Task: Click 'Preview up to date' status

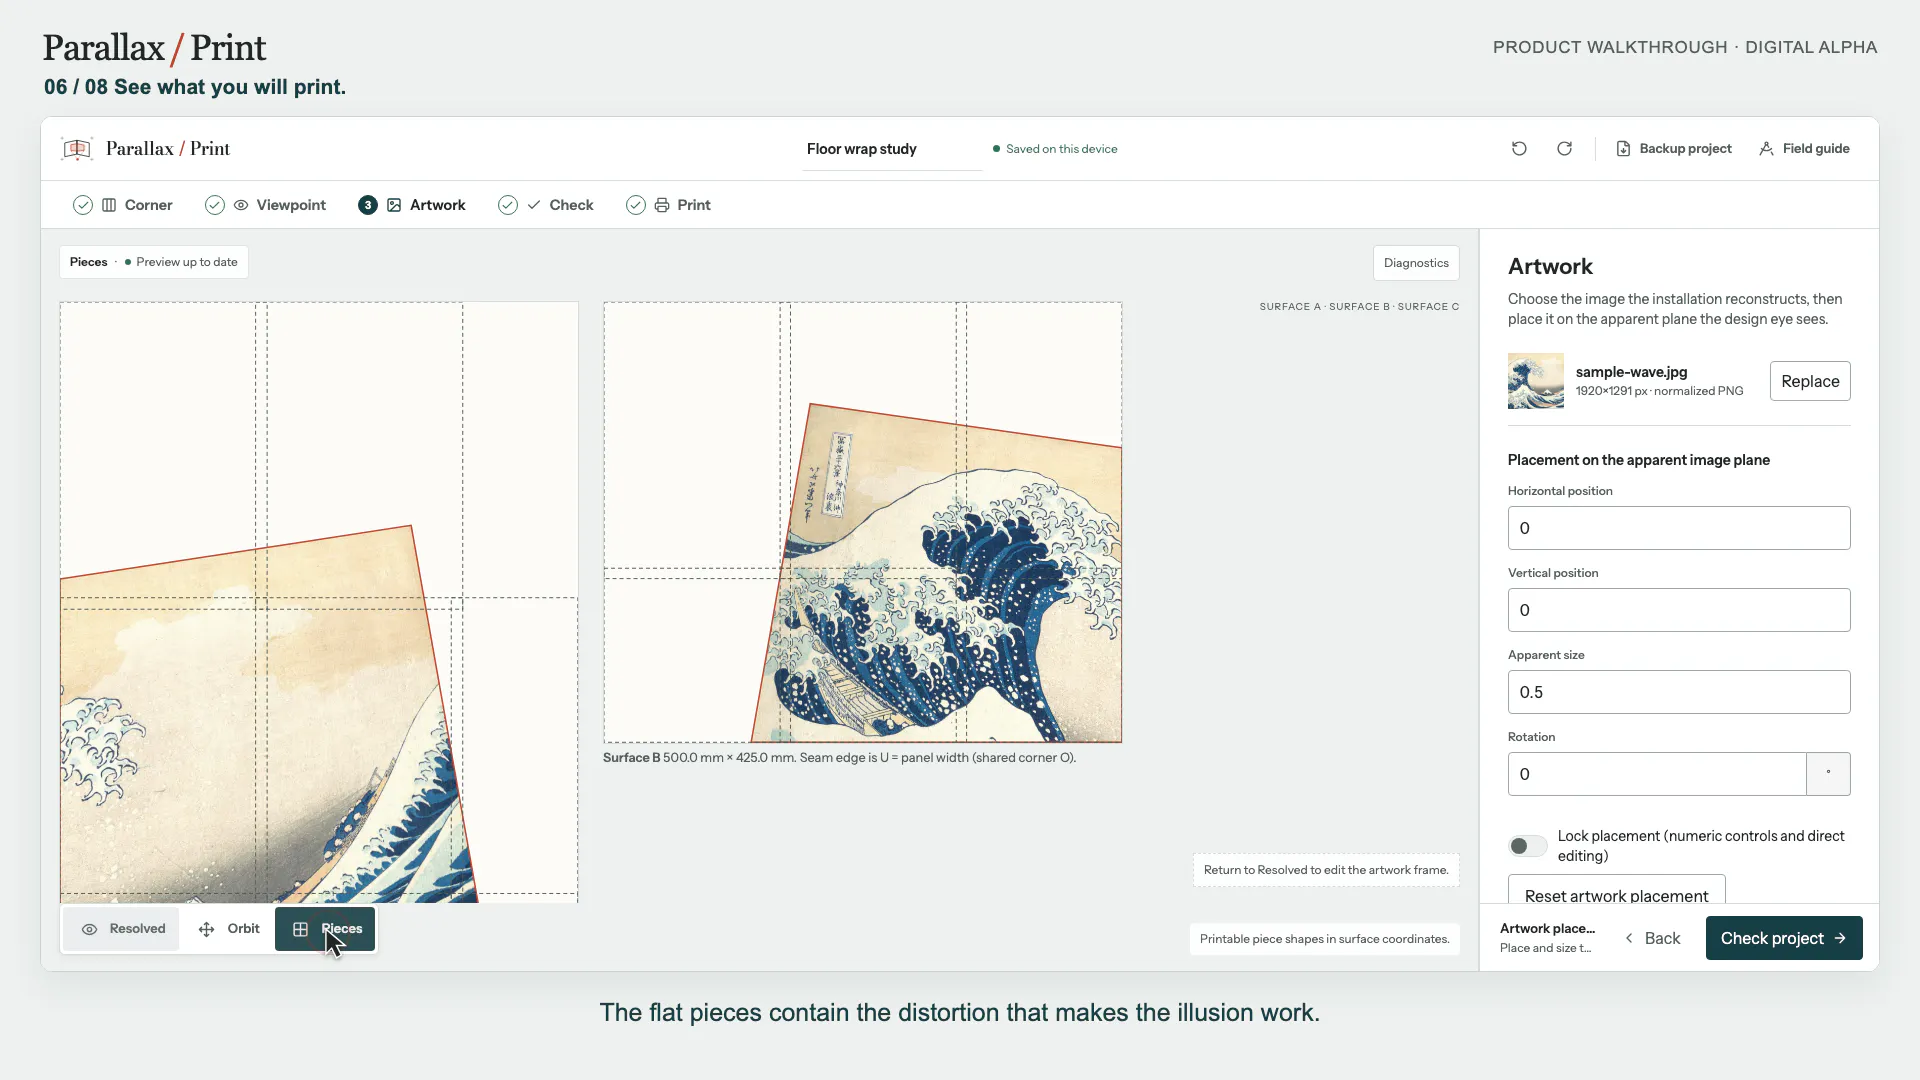Action: [181, 262]
